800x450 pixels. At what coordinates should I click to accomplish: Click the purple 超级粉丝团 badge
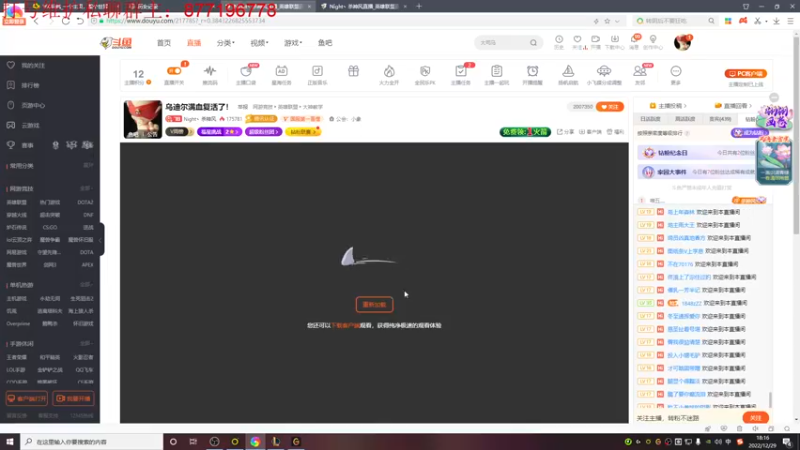click(x=263, y=132)
